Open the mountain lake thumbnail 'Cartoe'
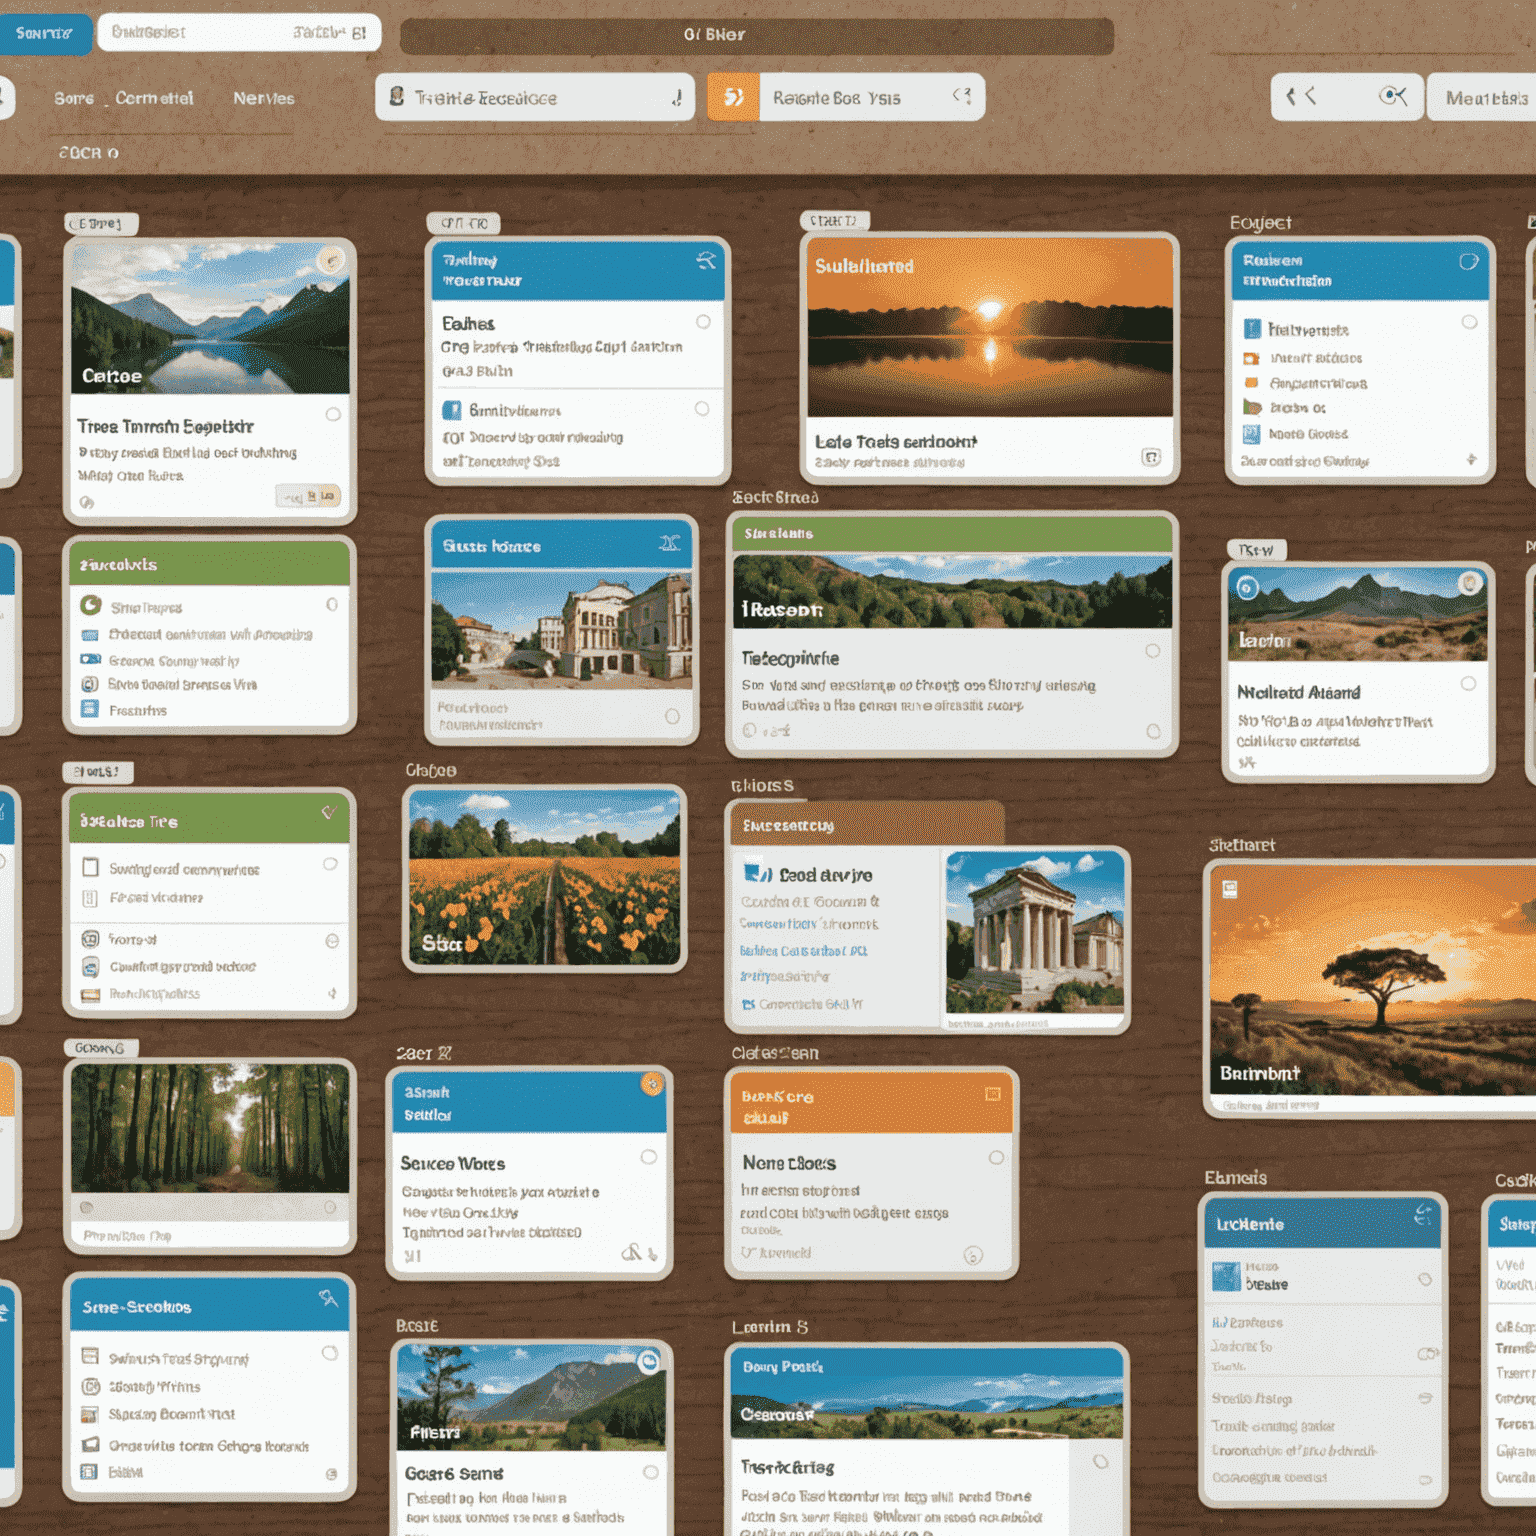 tap(210, 318)
